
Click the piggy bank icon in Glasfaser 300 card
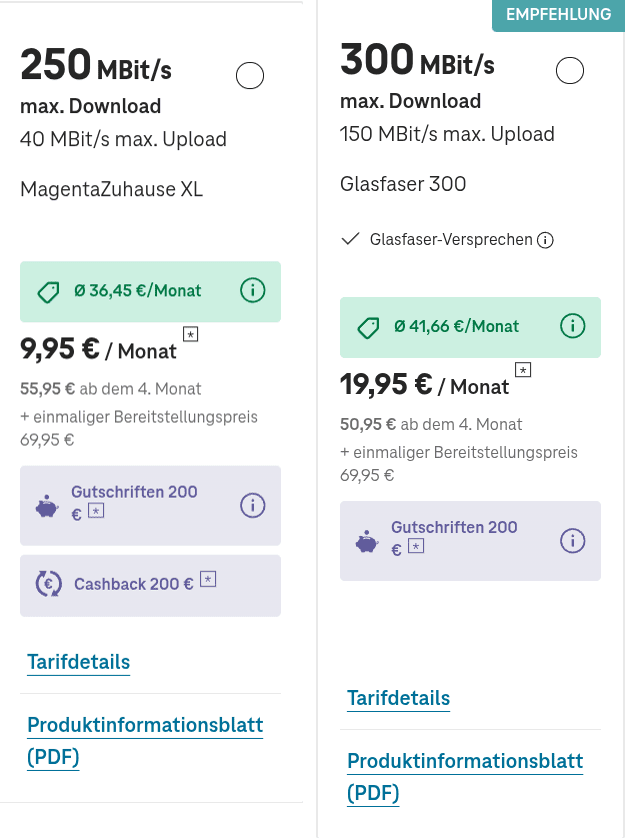coord(367,542)
